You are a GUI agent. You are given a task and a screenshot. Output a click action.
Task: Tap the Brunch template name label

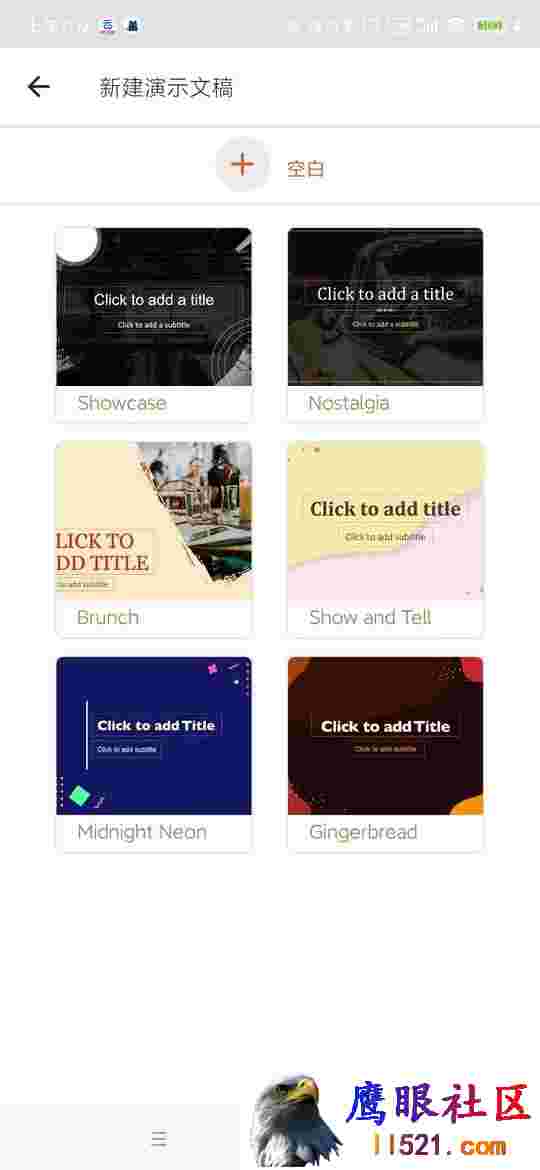coord(108,617)
